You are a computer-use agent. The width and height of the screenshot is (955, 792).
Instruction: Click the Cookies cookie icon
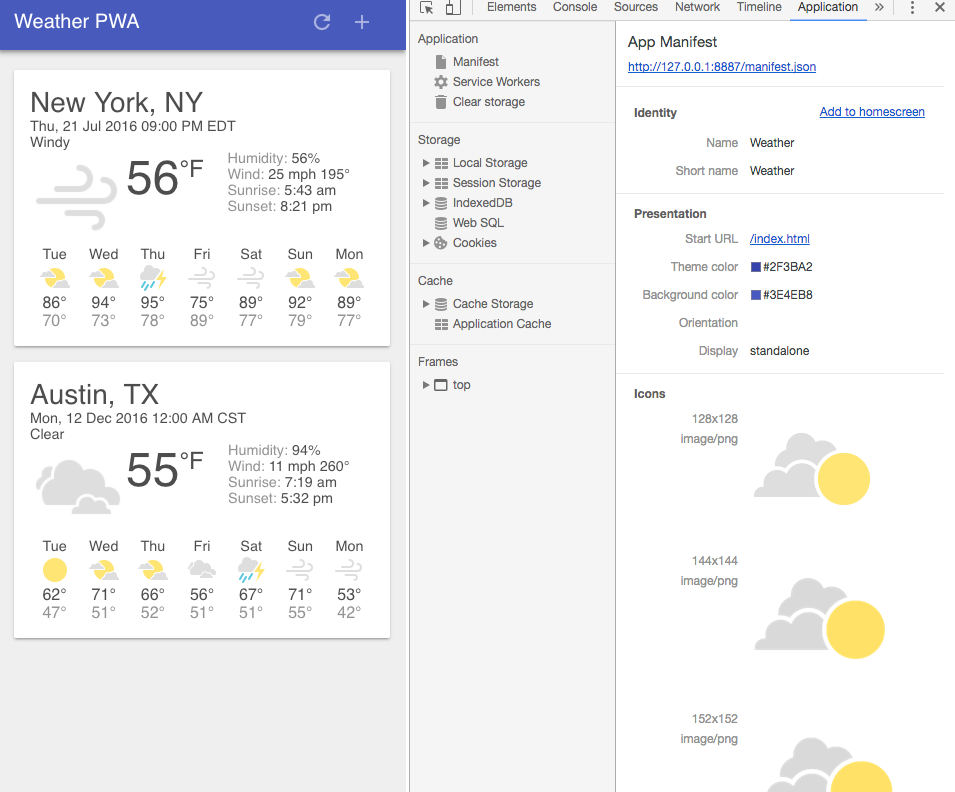coord(440,242)
